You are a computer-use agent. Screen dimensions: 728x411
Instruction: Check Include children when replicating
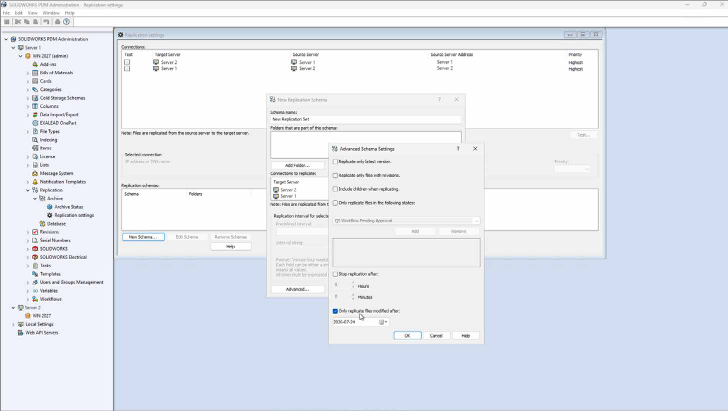pyautogui.click(x=335, y=189)
